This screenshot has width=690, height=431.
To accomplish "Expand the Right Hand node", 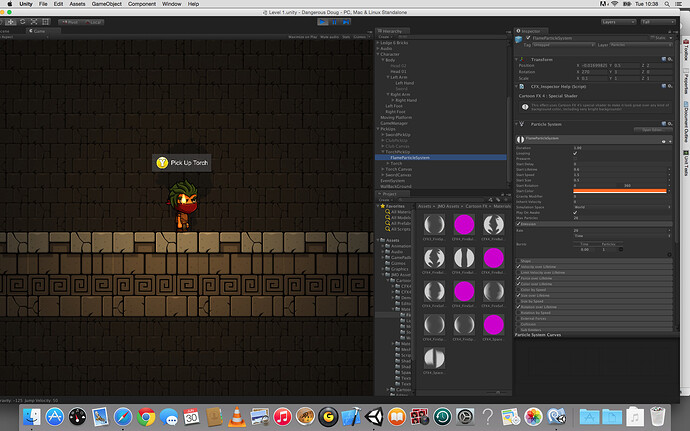I will (x=393, y=100).
